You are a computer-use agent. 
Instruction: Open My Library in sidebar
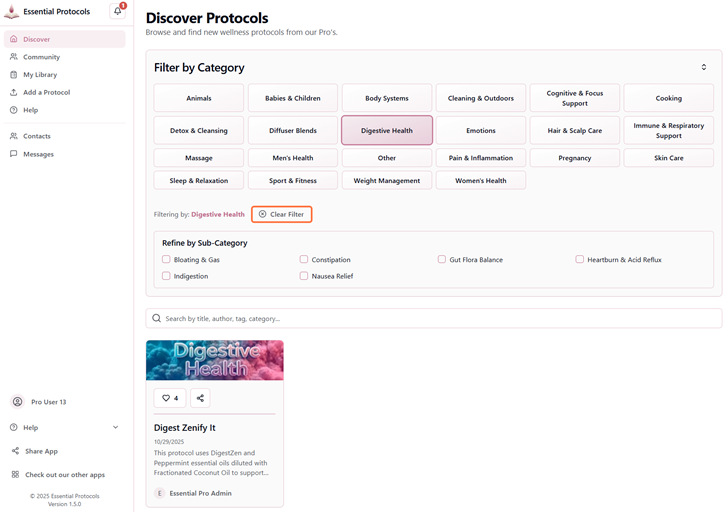pyautogui.click(x=40, y=75)
